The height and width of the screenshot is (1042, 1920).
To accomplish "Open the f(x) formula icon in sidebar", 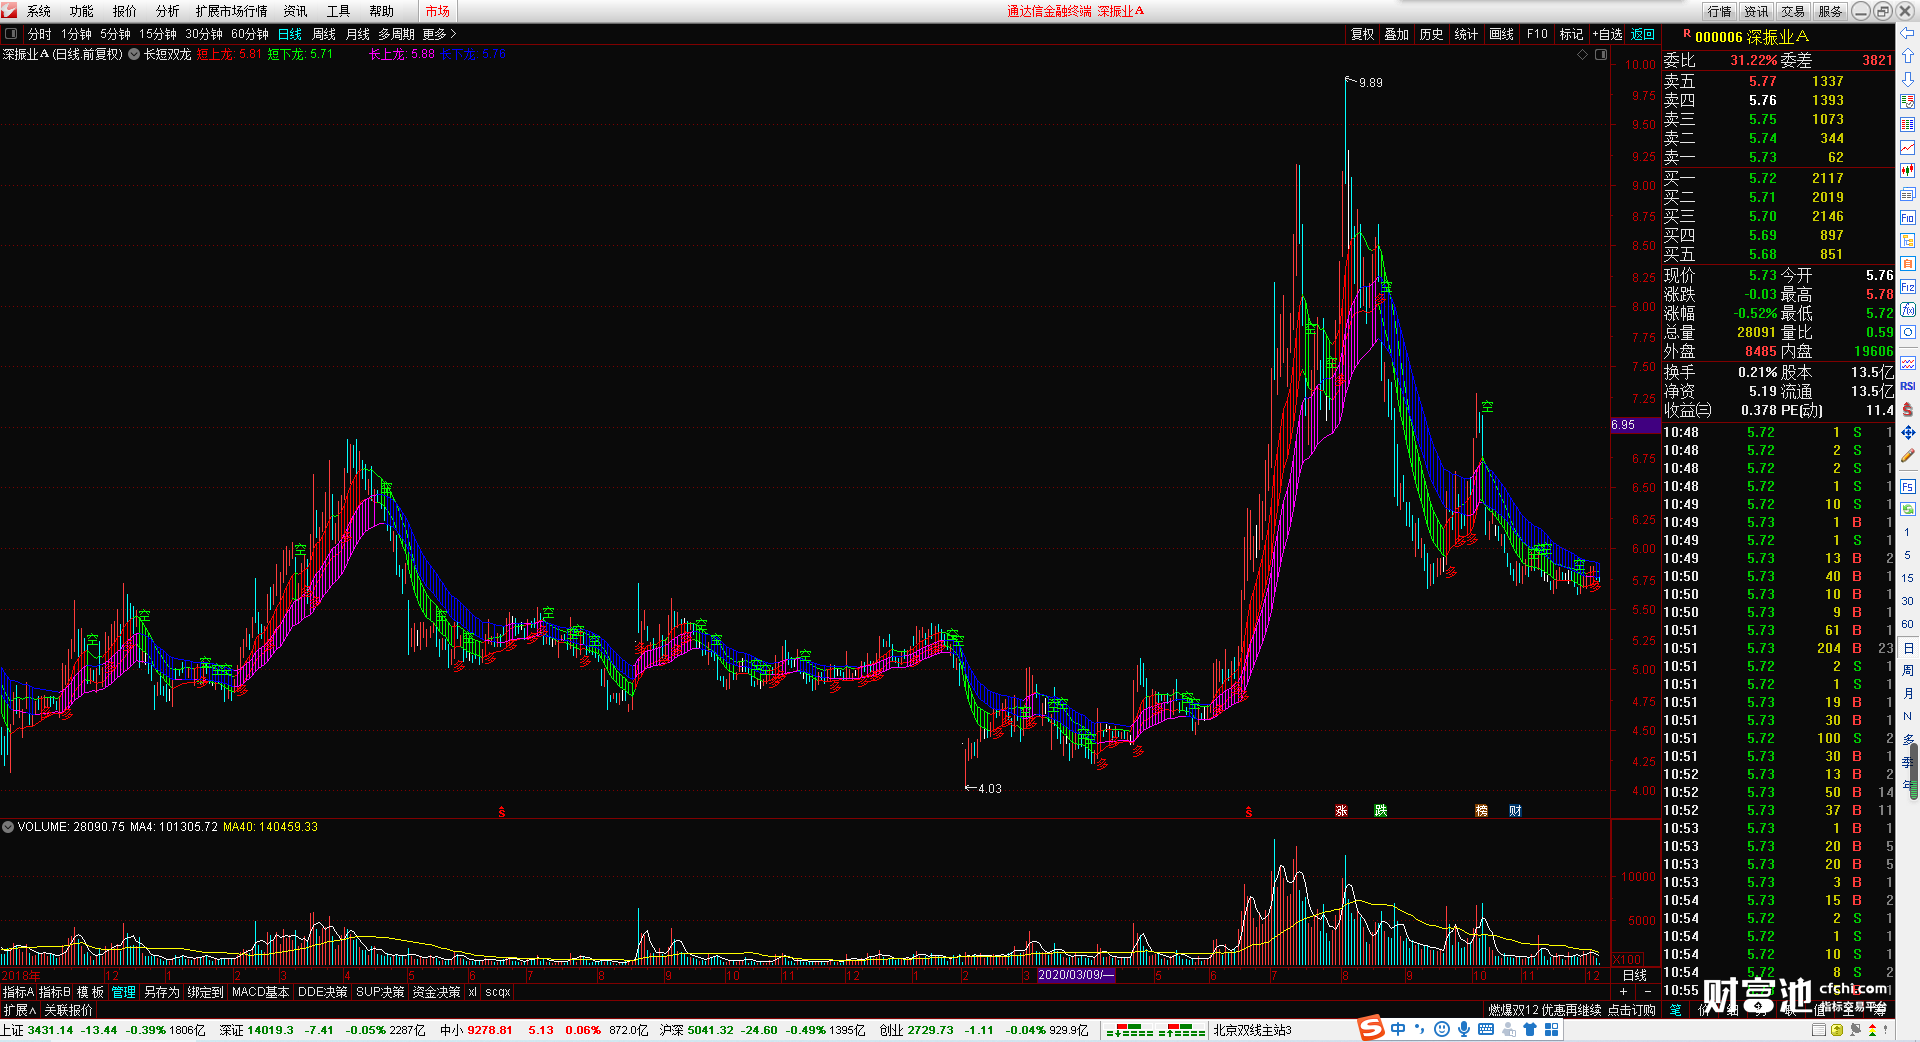I will point(1908,309).
